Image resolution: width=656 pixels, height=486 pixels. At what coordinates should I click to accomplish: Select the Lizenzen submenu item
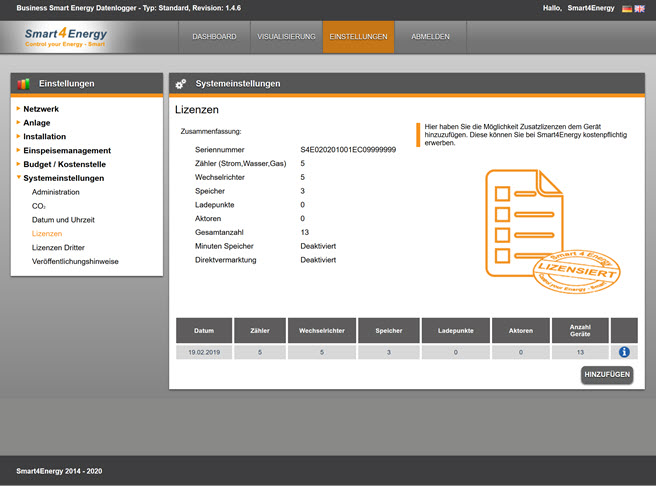47,234
